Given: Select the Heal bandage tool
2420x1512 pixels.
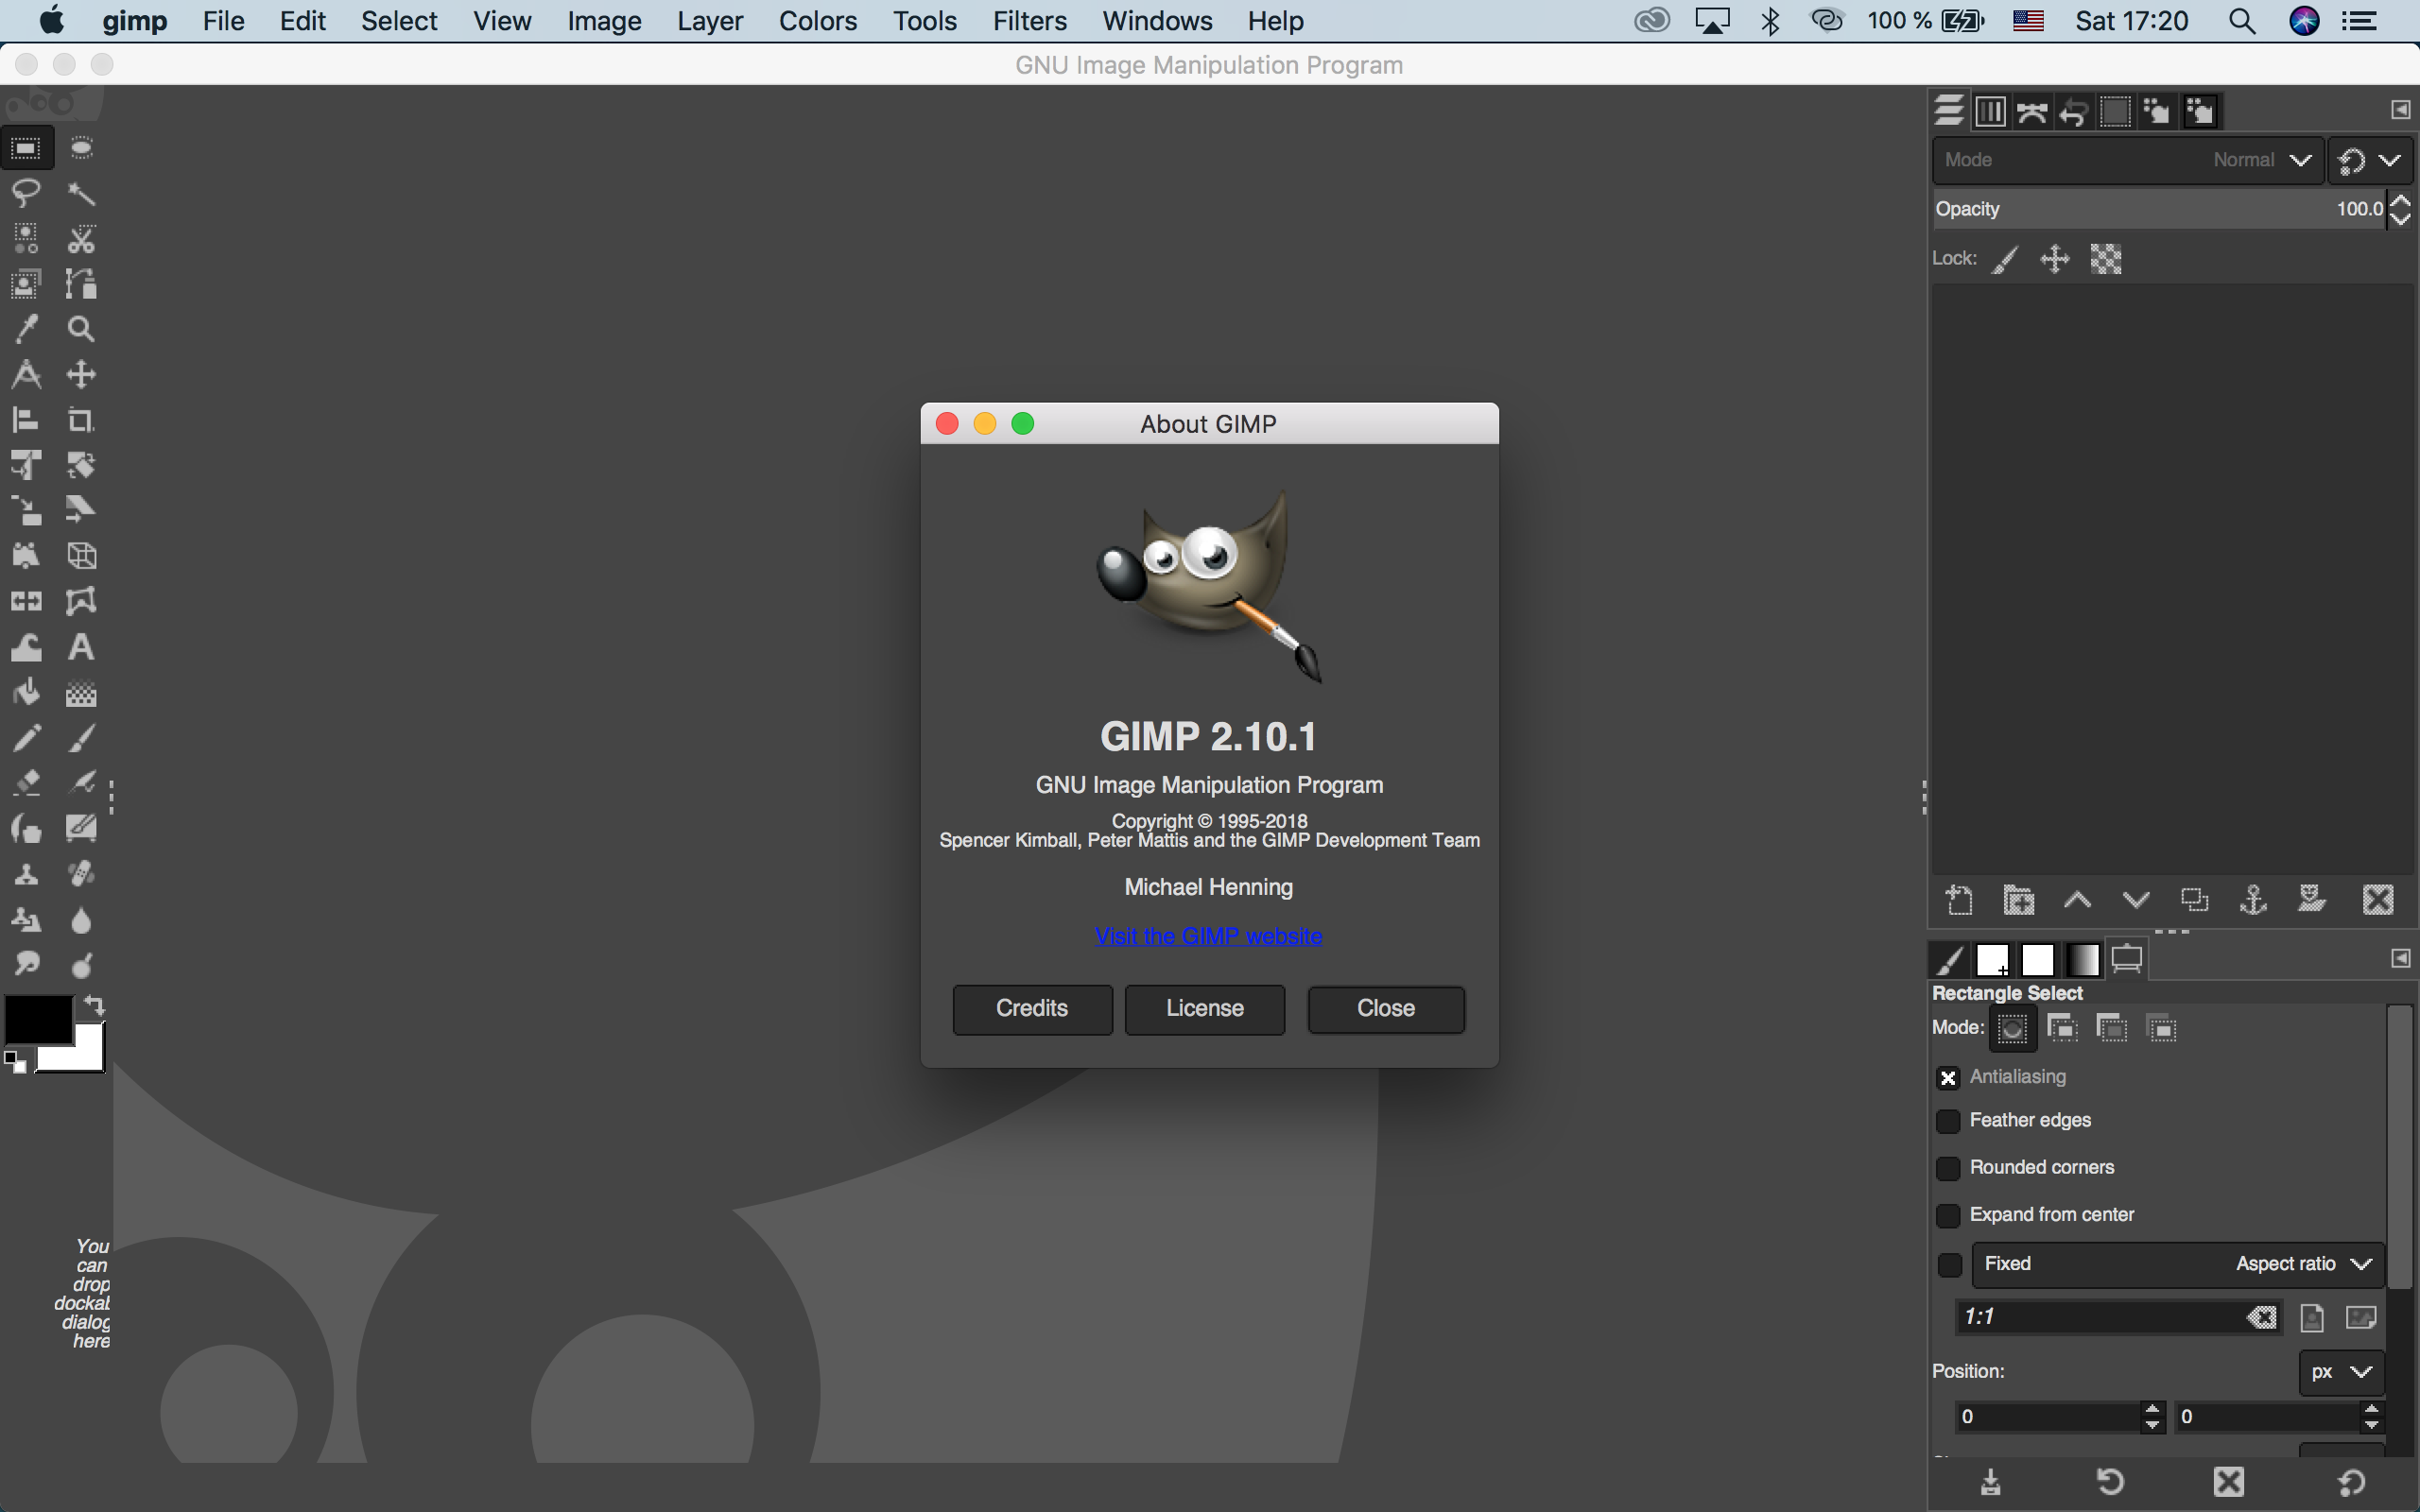Looking at the screenshot, I should (x=81, y=874).
